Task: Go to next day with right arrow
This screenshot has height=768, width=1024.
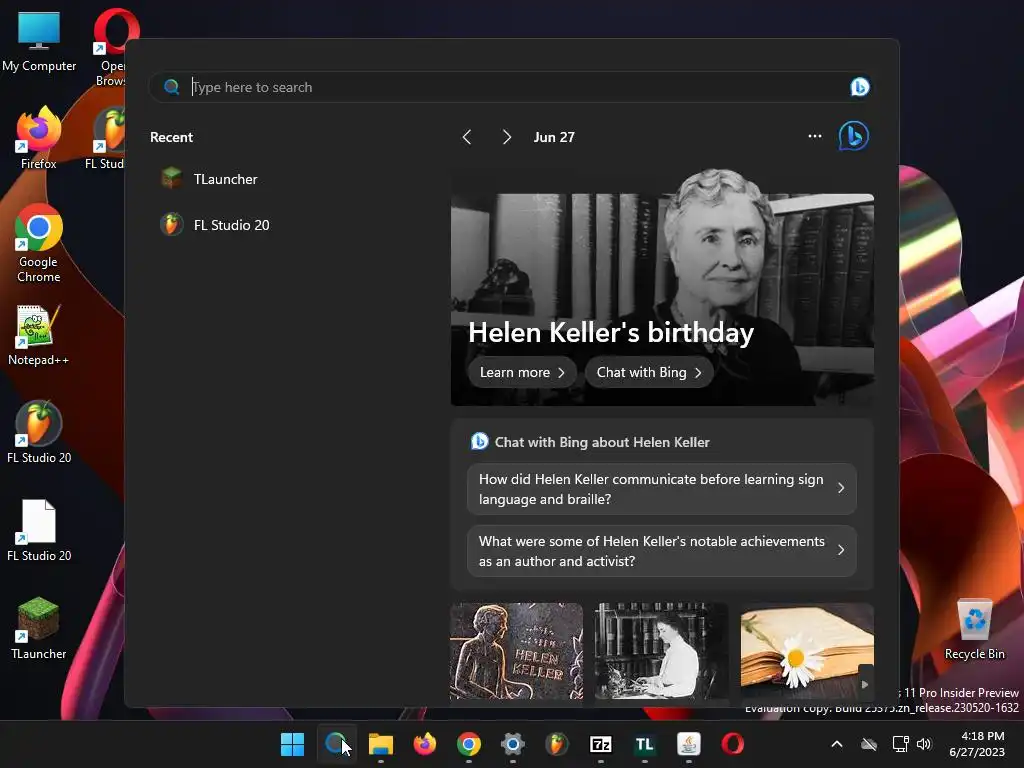Action: coord(506,137)
